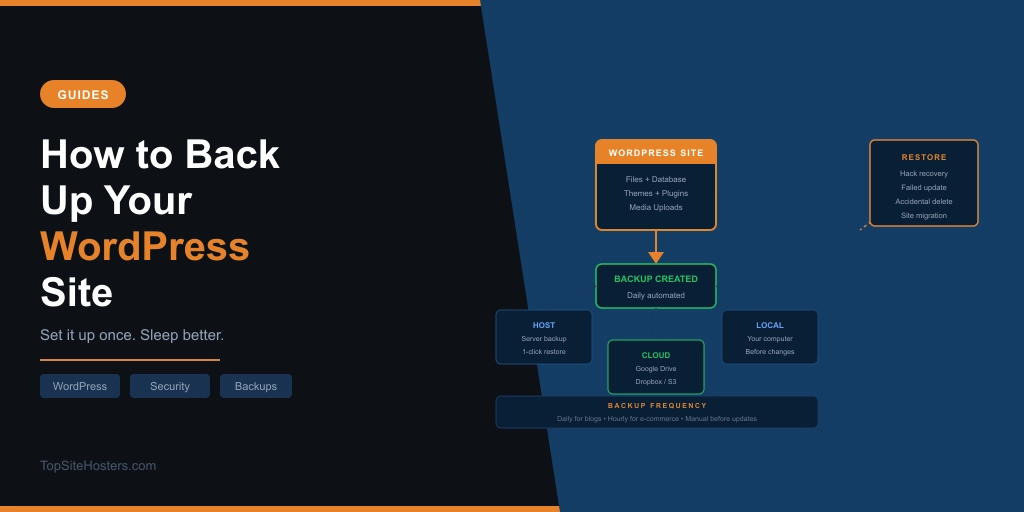
Task: Click the orange GUIDES badge
Action: [83, 94]
